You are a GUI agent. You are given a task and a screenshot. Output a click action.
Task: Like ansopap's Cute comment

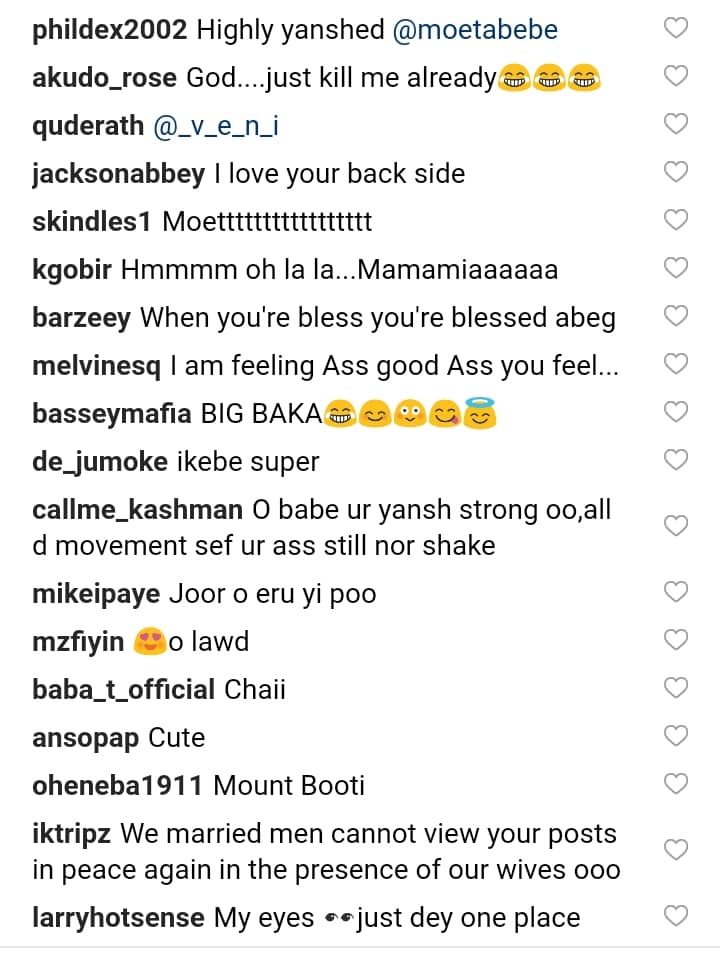coord(676,736)
